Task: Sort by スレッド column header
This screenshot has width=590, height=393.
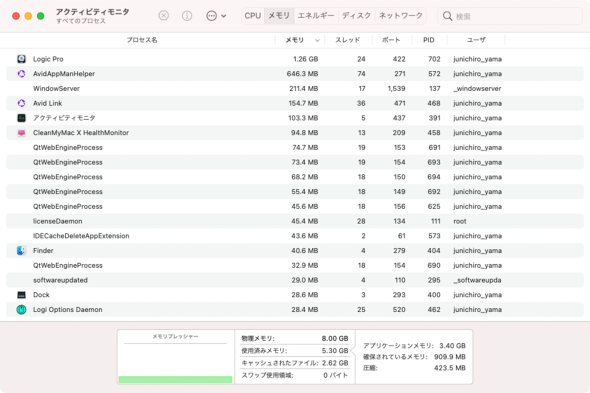Action: click(347, 40)
